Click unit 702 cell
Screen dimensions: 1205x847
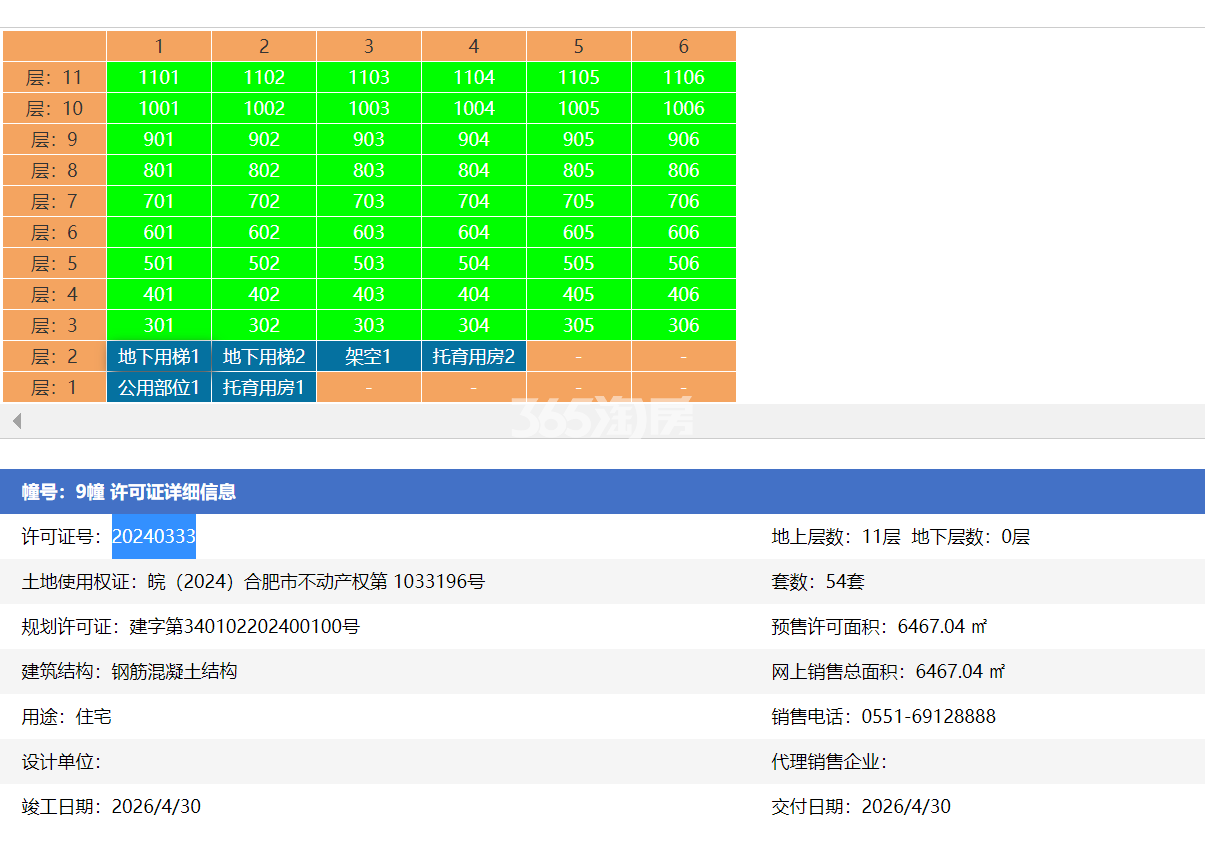[x=264, y=201]
